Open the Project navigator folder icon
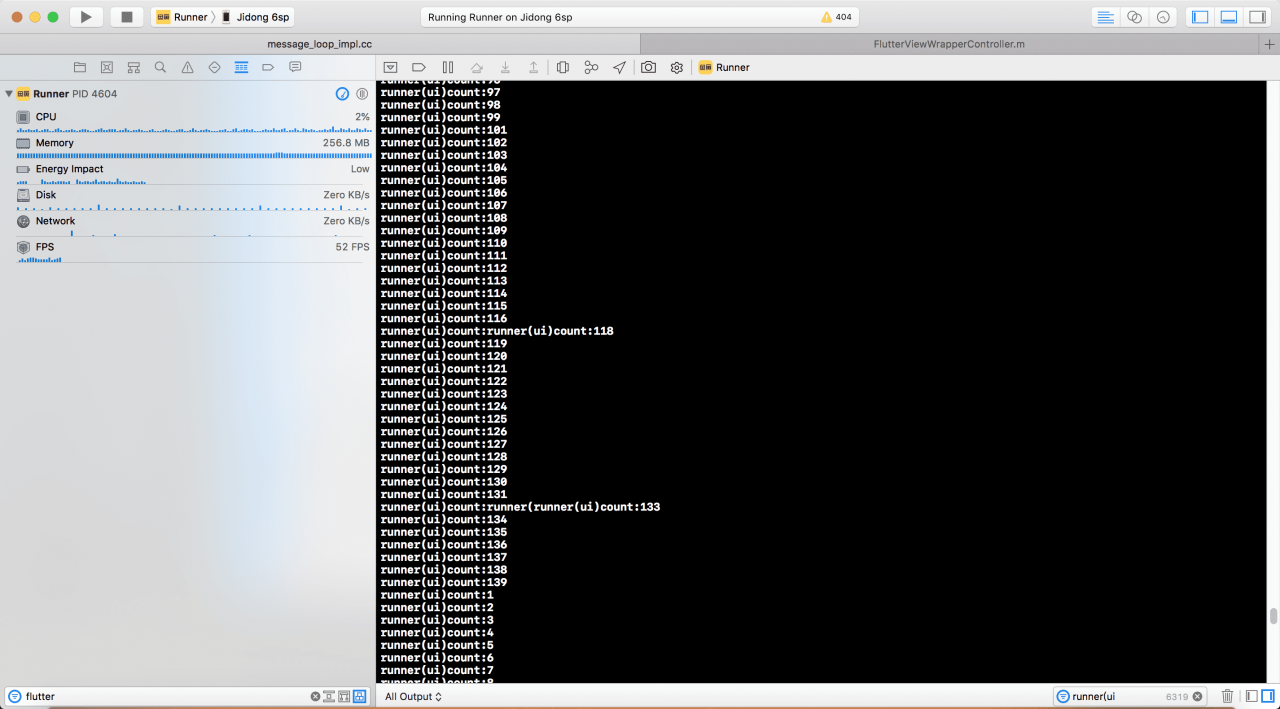Image resolution: width=1280 pixels, height=709 pixels. 80,67
